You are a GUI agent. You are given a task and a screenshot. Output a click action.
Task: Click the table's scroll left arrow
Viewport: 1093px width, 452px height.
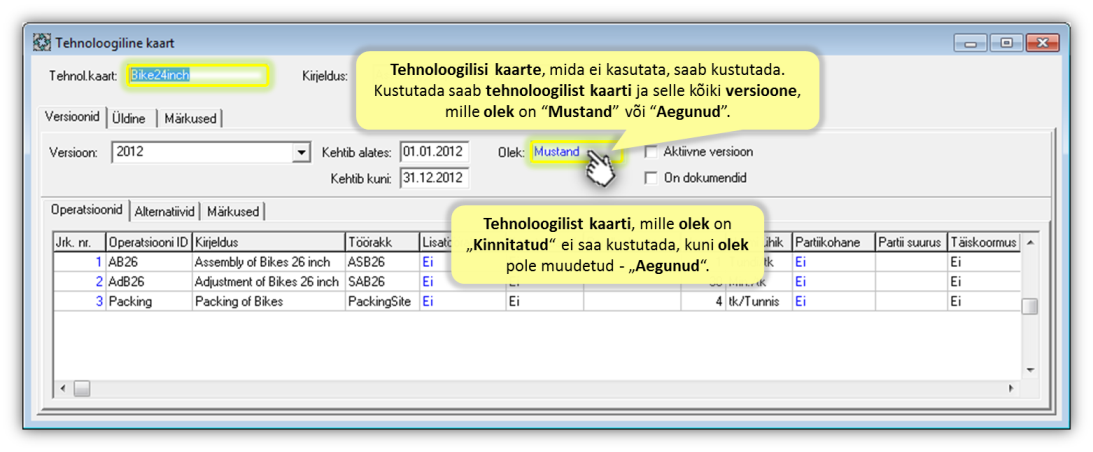tap(61, 388)
